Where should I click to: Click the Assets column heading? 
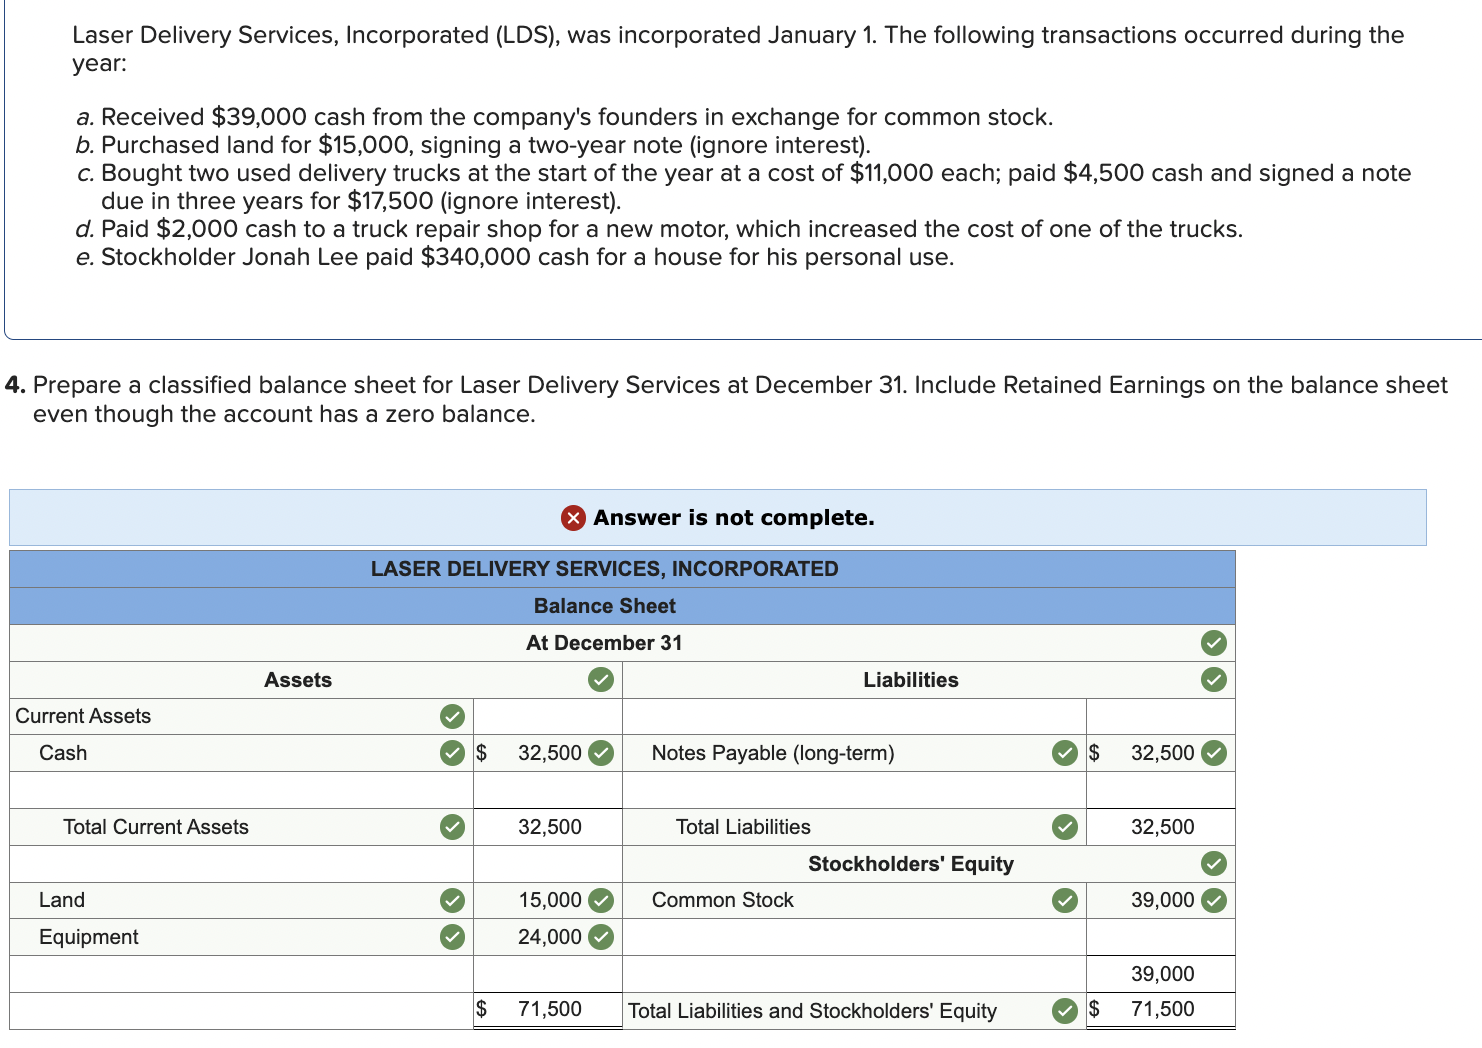point(298,680)
